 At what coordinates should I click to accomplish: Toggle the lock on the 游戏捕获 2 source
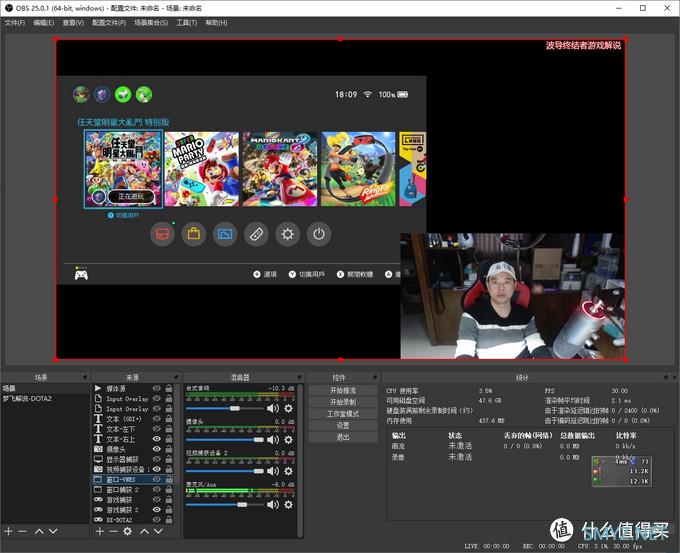(169, 510)
